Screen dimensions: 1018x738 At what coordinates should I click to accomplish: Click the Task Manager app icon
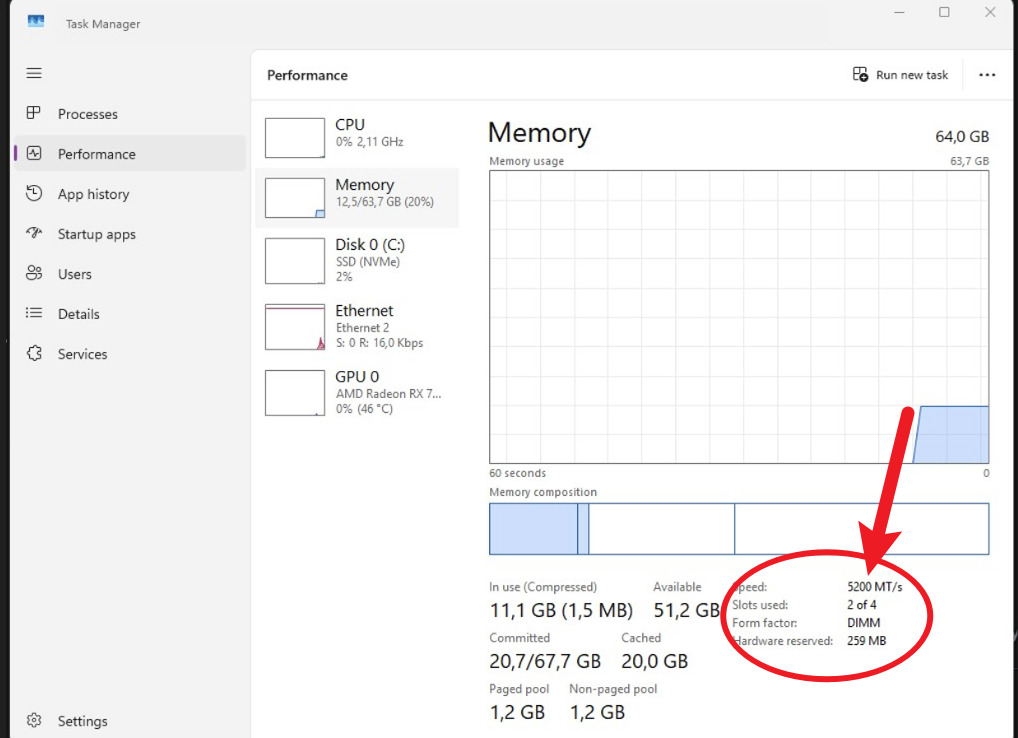(36, 22)
